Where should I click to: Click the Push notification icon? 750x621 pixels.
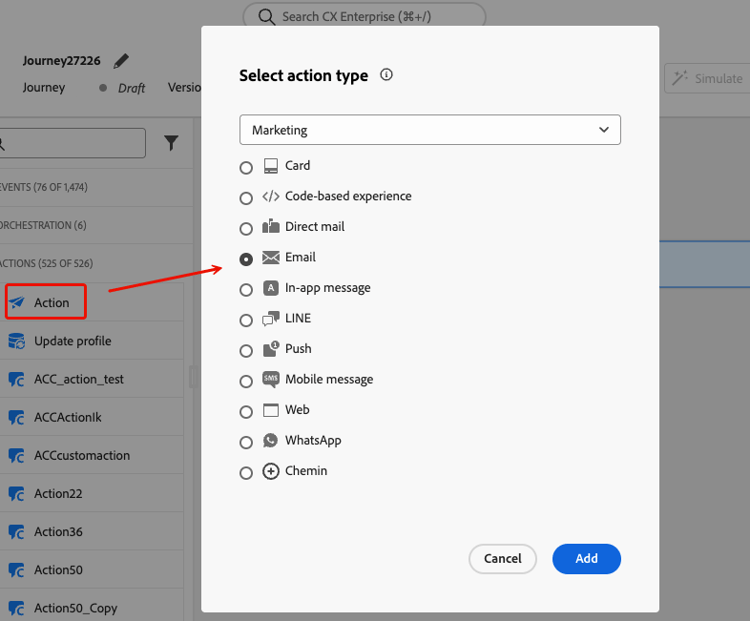coord(271,349)
